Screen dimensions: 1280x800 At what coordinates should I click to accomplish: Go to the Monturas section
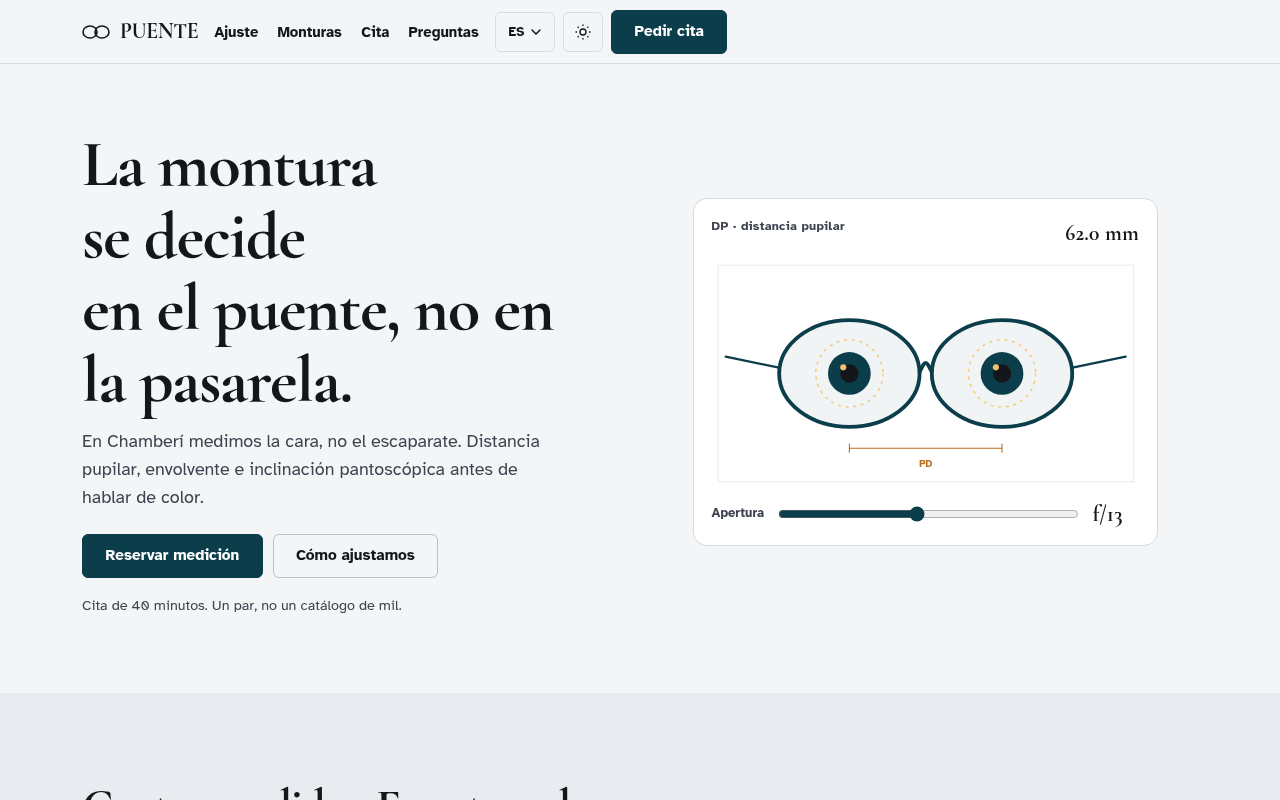(x=309, y=32)
